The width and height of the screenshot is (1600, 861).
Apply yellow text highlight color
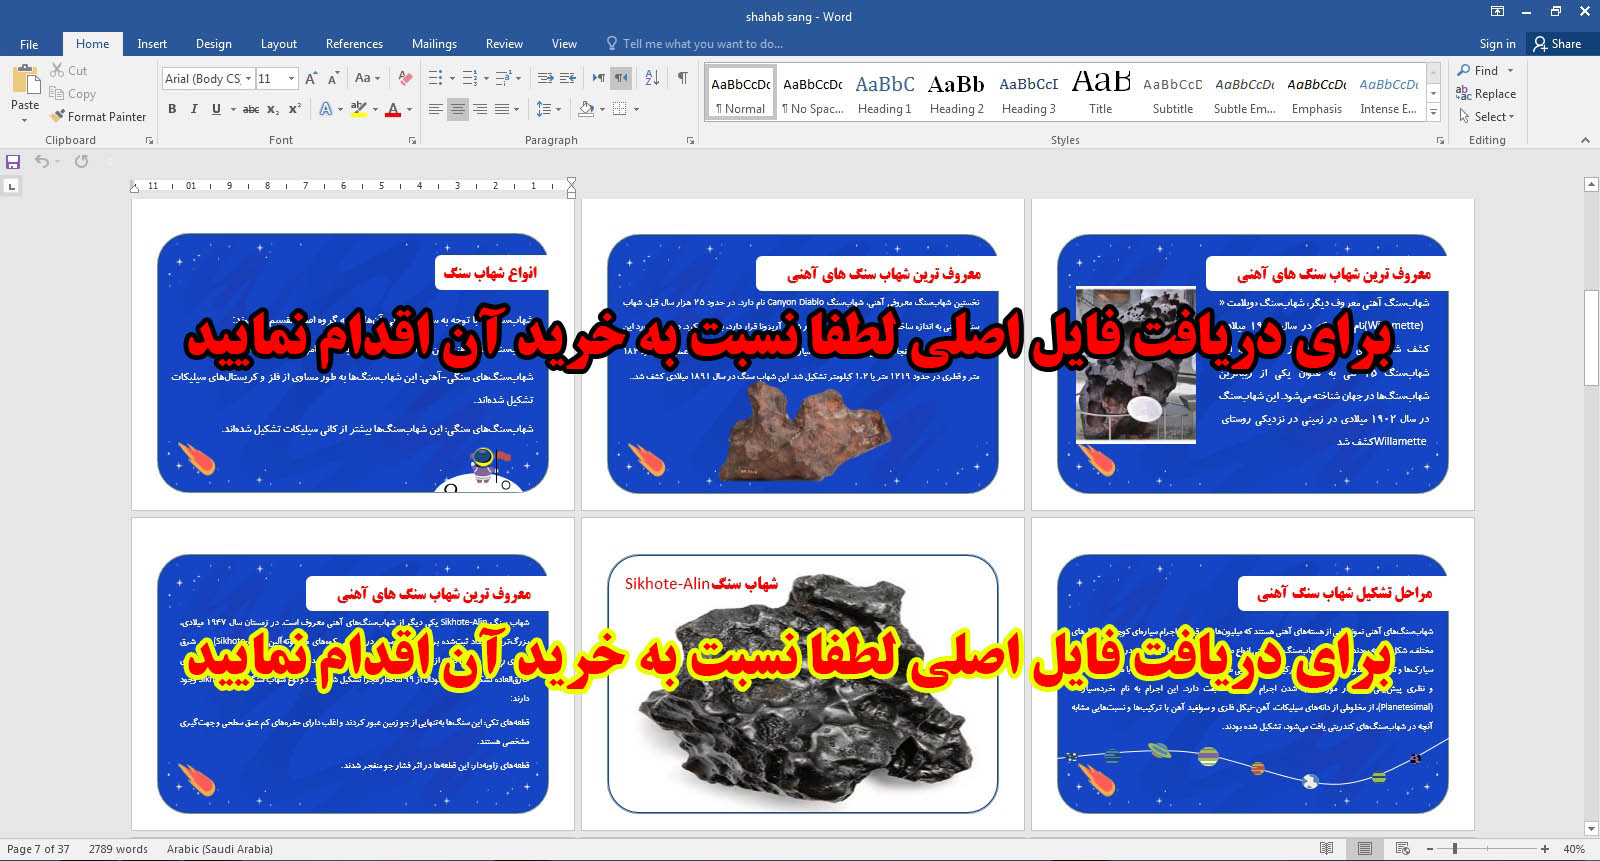pos(358,109)
